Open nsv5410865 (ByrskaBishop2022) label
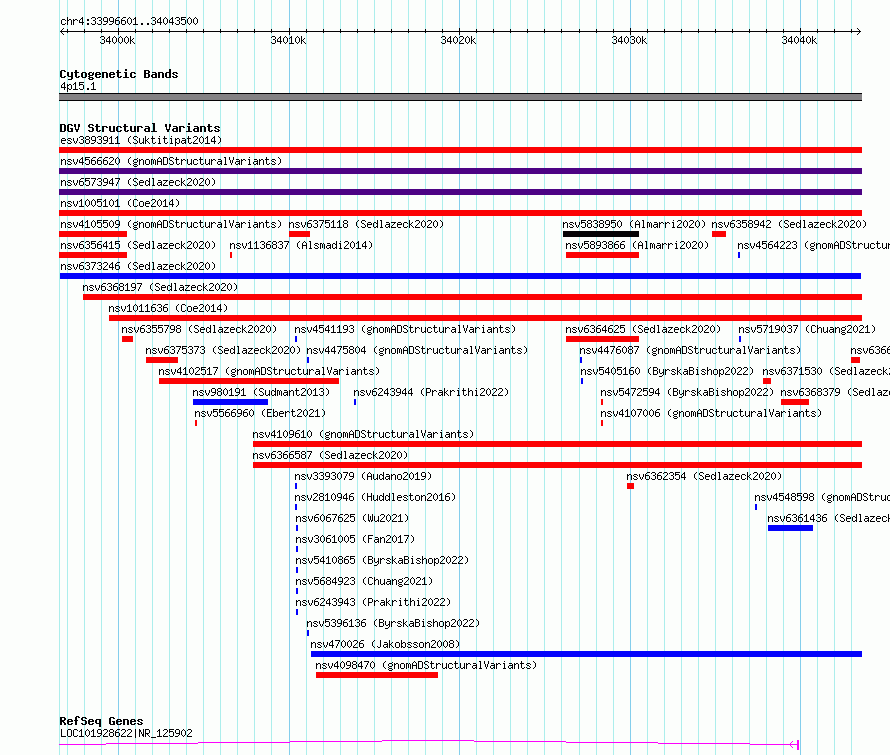 (382, 560)
